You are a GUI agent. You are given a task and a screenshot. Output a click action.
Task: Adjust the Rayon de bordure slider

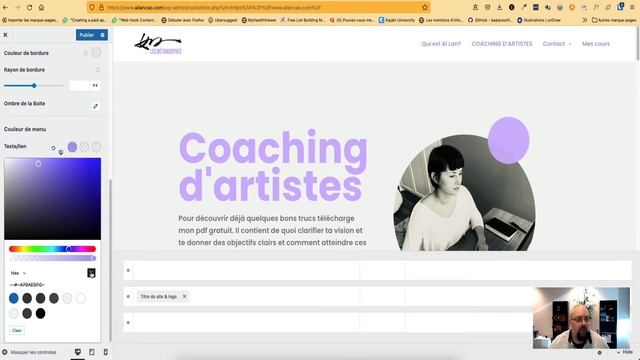pos(33,86)
